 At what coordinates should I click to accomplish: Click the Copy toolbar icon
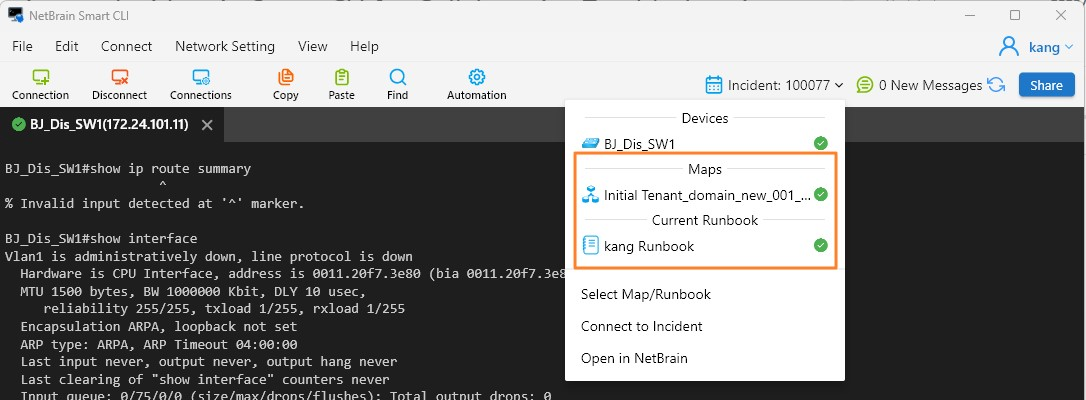[285, 76]
